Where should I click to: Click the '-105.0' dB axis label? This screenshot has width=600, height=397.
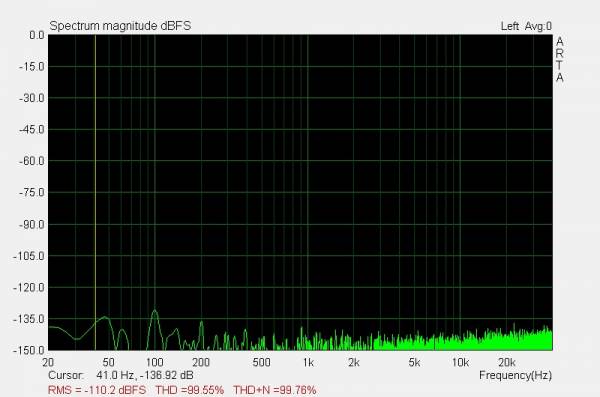tap(29, 256)
